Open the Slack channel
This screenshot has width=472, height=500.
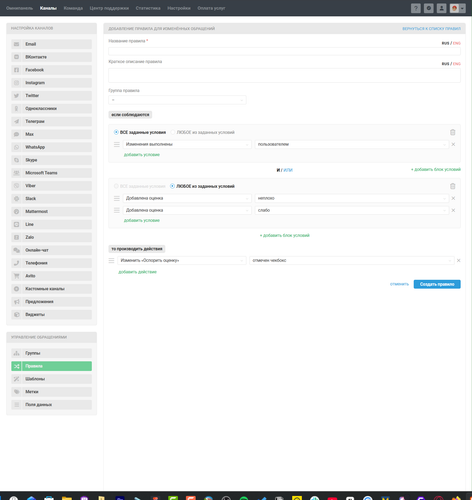[51, 199]
